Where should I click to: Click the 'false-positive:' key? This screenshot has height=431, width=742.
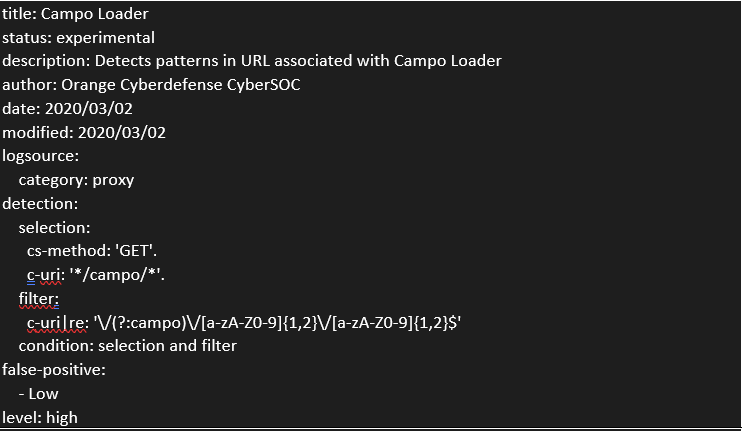click(53, 370)
